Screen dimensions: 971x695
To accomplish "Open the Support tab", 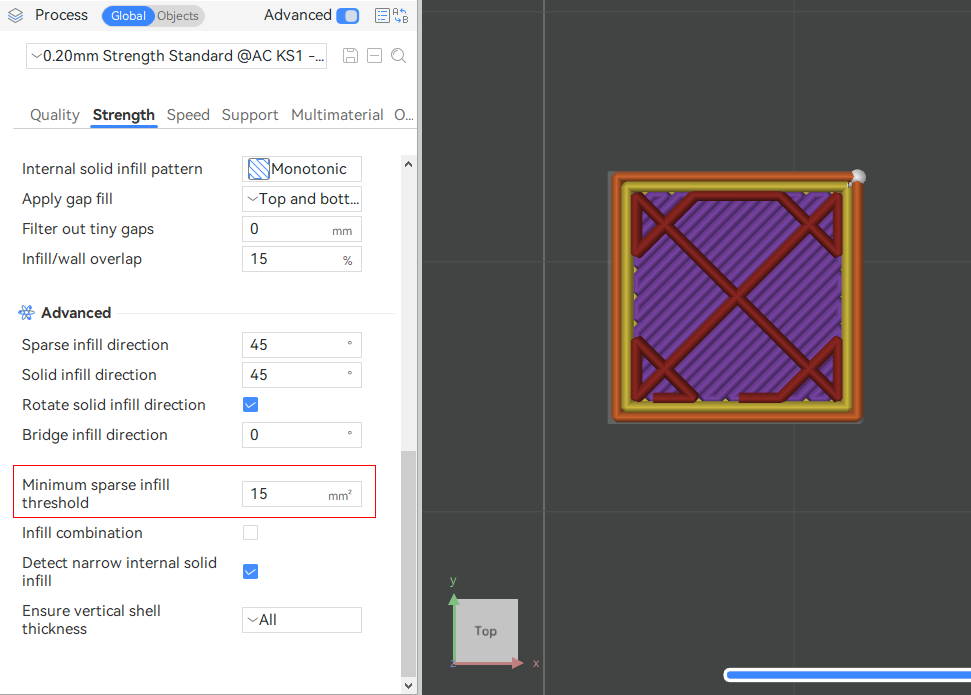I will [x=250, y=115].
